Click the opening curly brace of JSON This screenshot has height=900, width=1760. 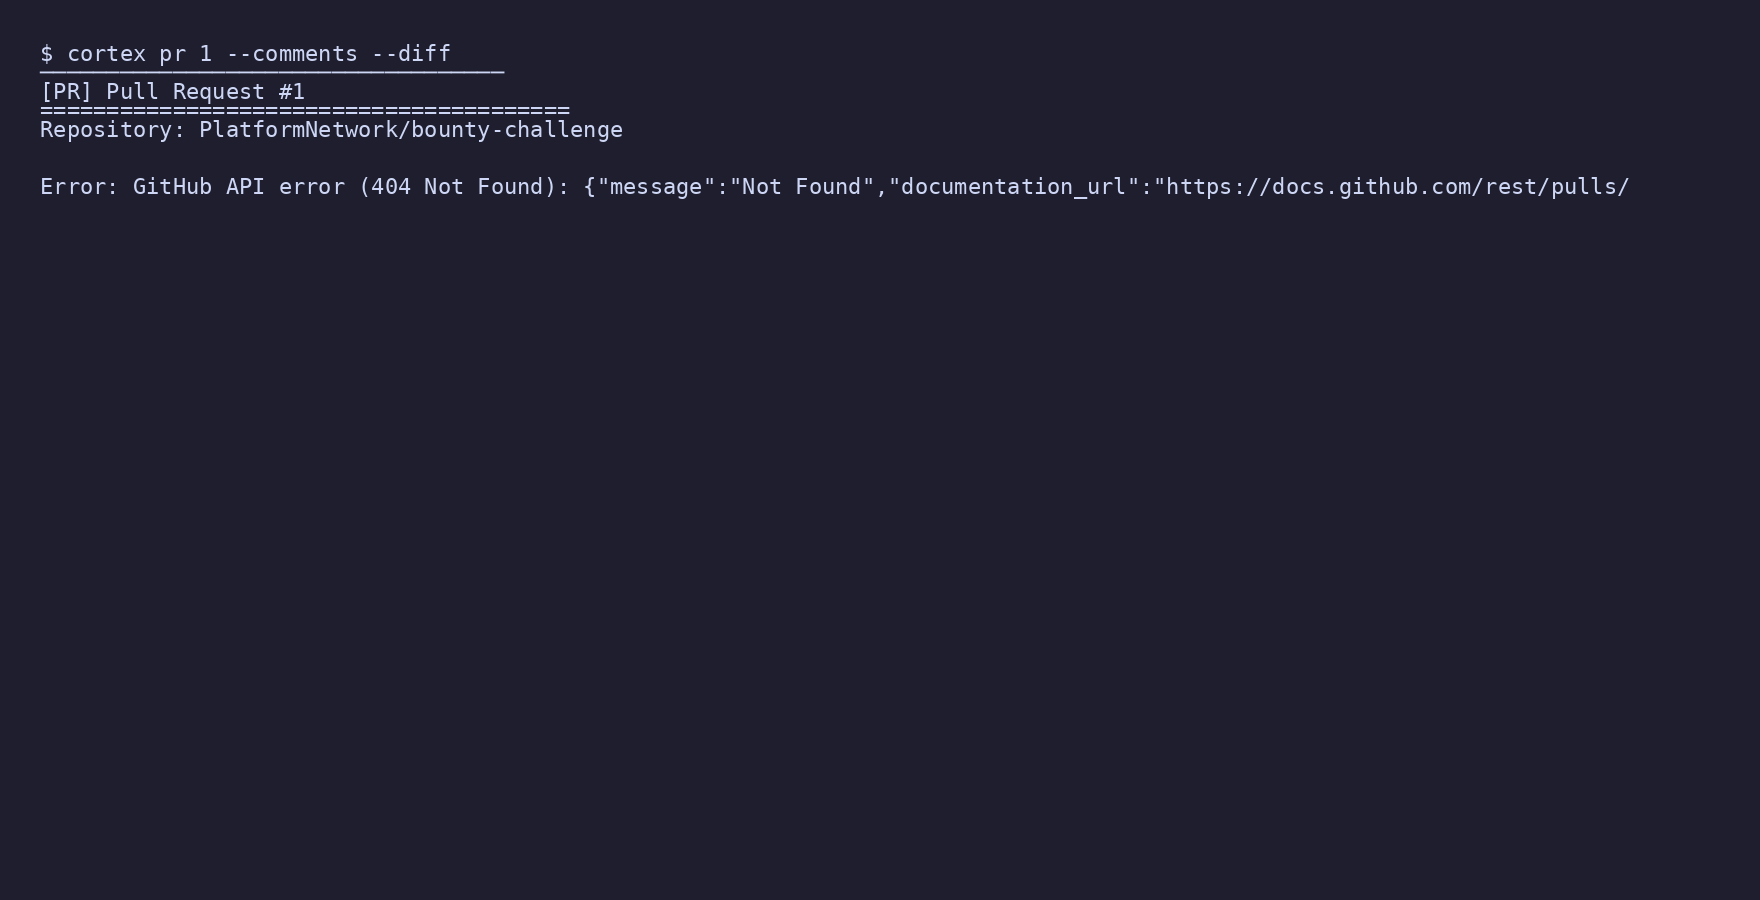point(590,187)
